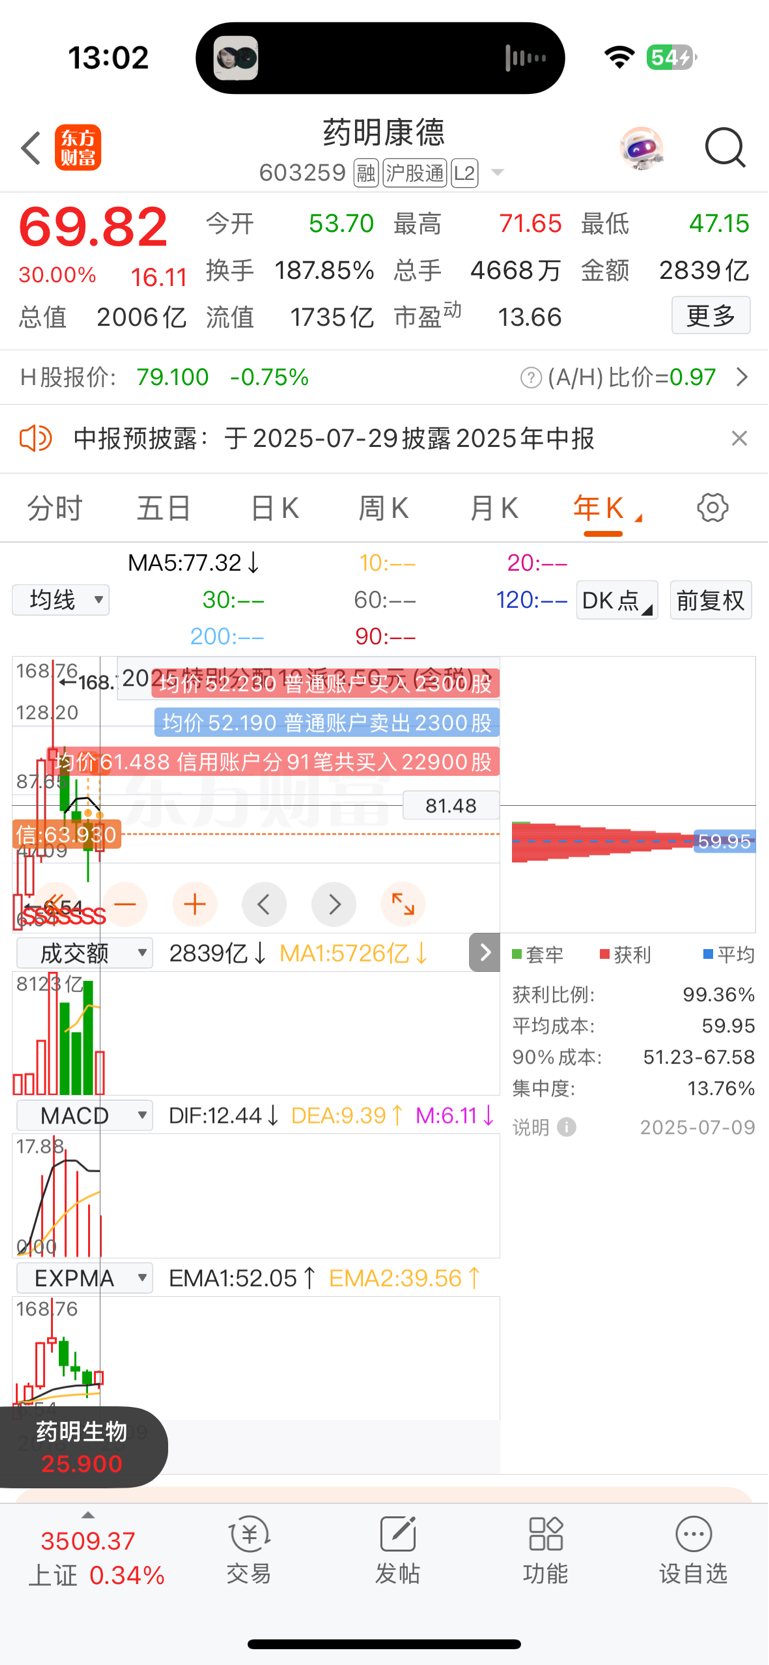Switch to the 分时 tab
The width and height of the screenshot is (769, 1665).
pyautogui.click(x=55, y=508)
